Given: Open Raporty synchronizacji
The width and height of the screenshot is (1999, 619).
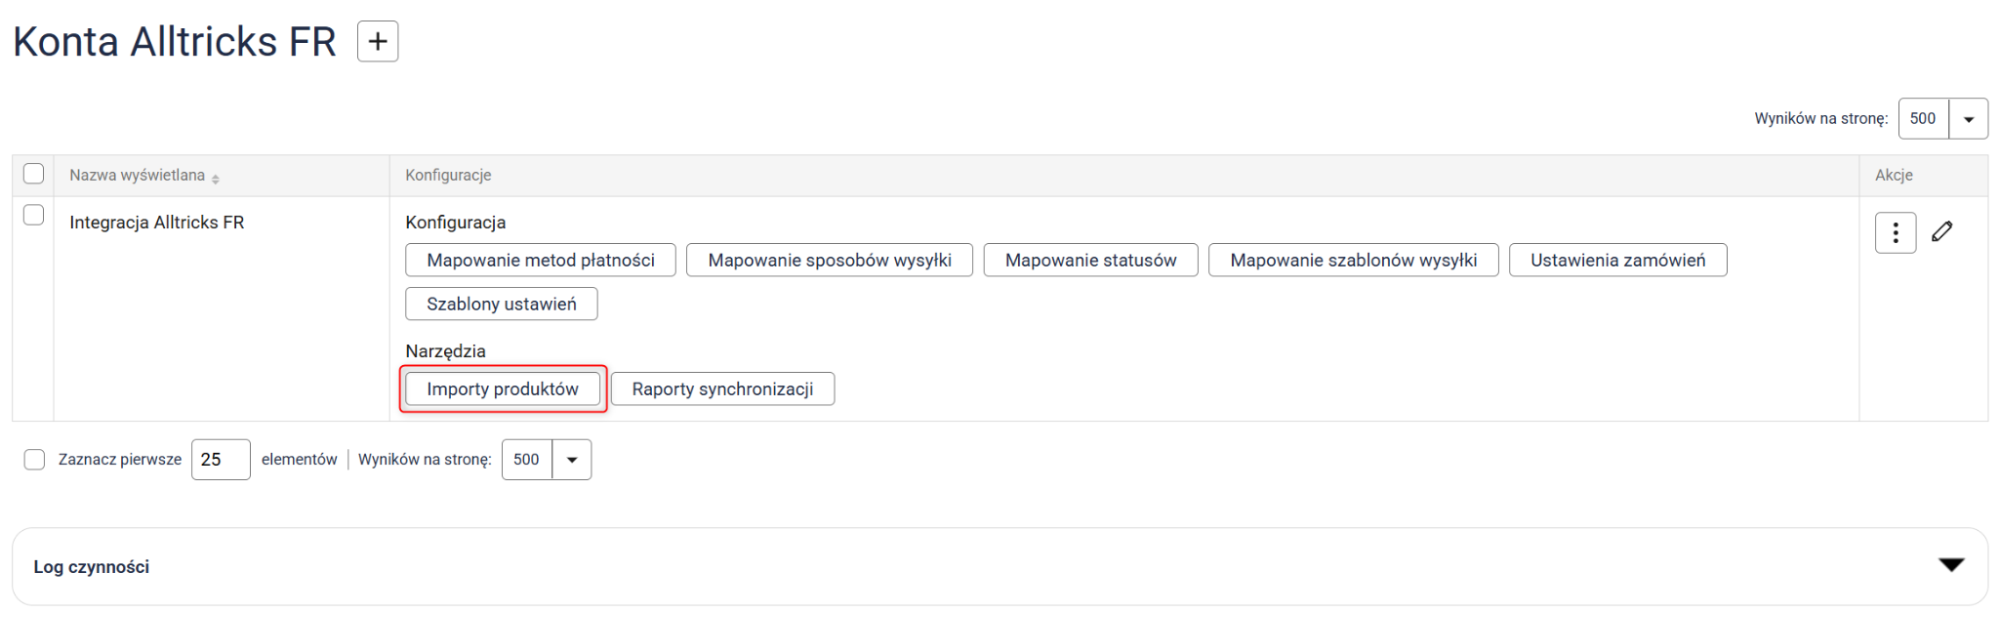Looking at the screenshot, I should coord(722,389).
